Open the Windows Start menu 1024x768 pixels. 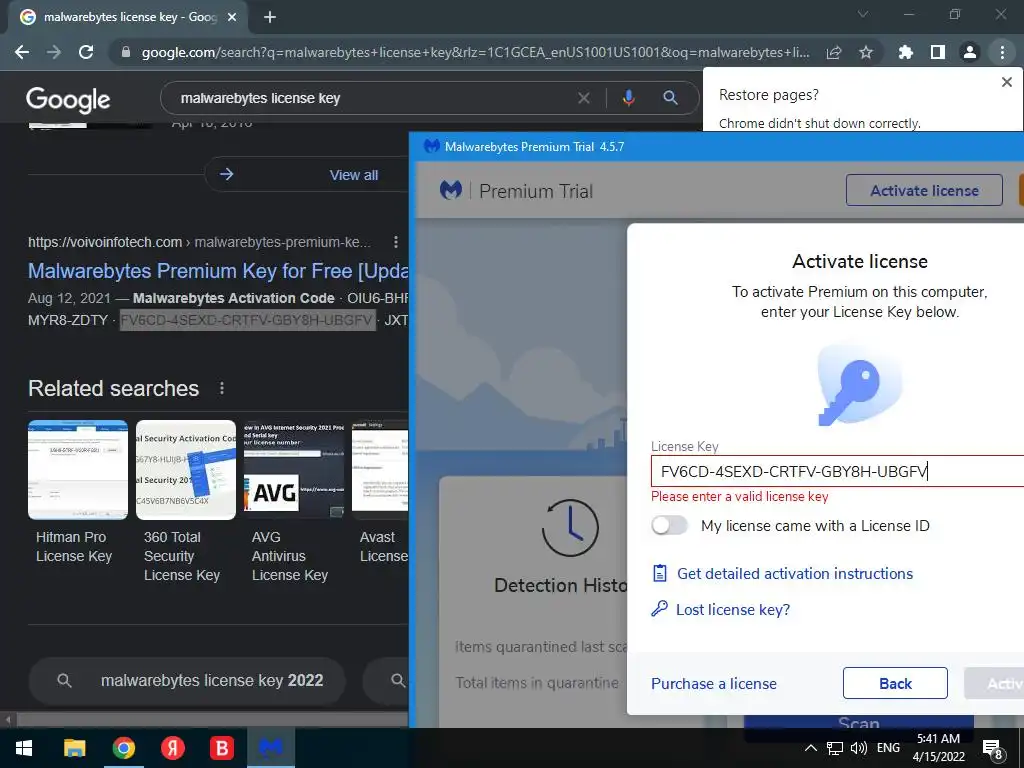coord(24,748)
